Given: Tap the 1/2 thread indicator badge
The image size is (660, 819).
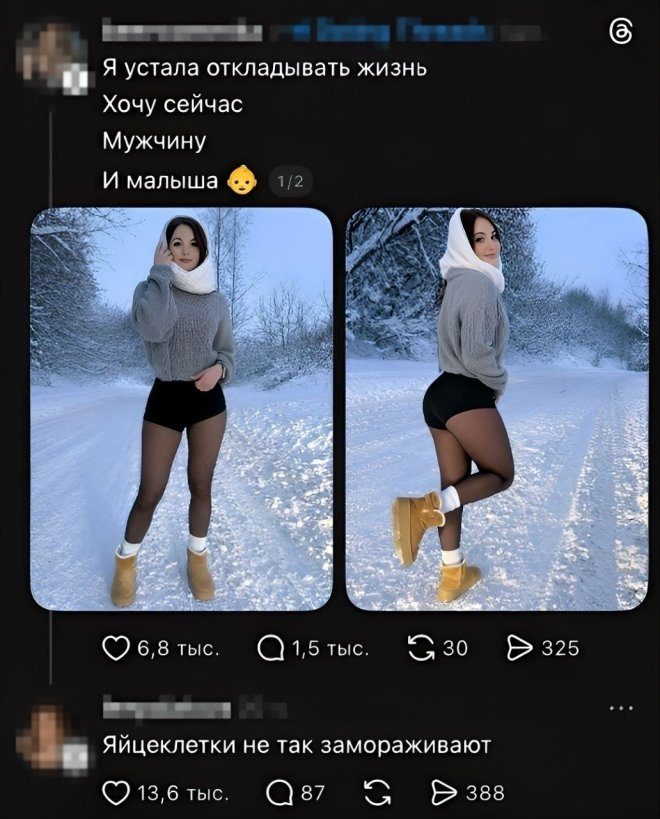Looking at the screenshot, I should 290,182.
